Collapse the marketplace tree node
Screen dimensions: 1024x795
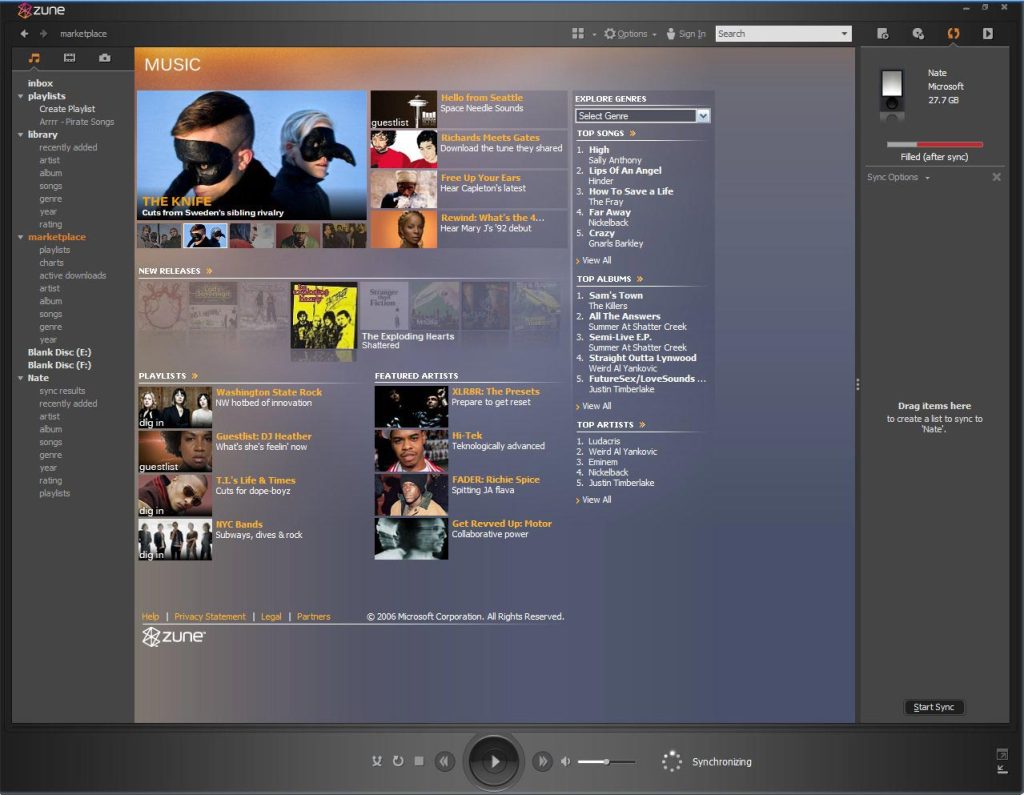(21, 237)
